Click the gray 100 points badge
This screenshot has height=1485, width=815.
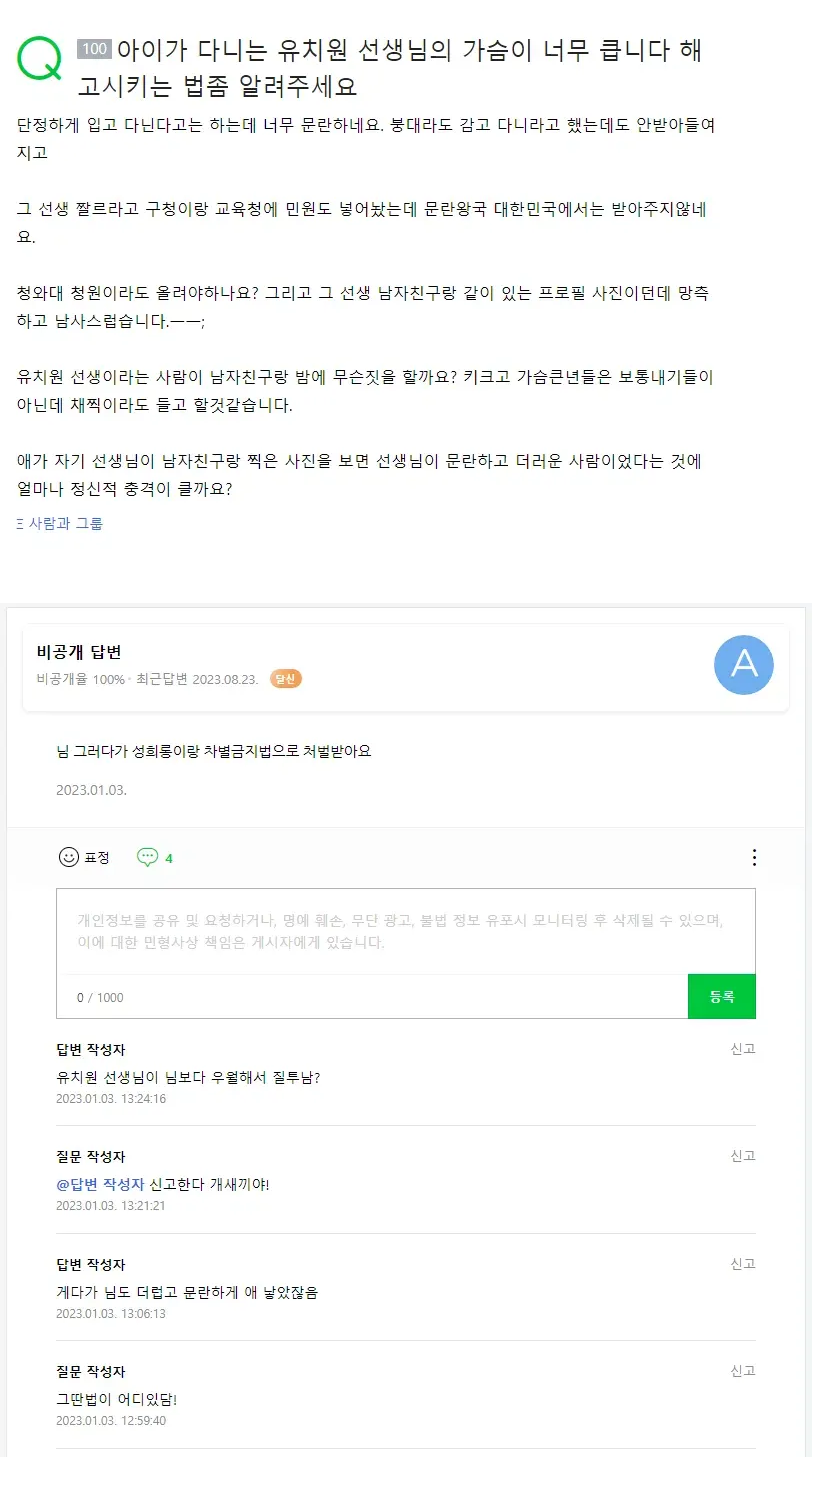[x=94, y=49]
